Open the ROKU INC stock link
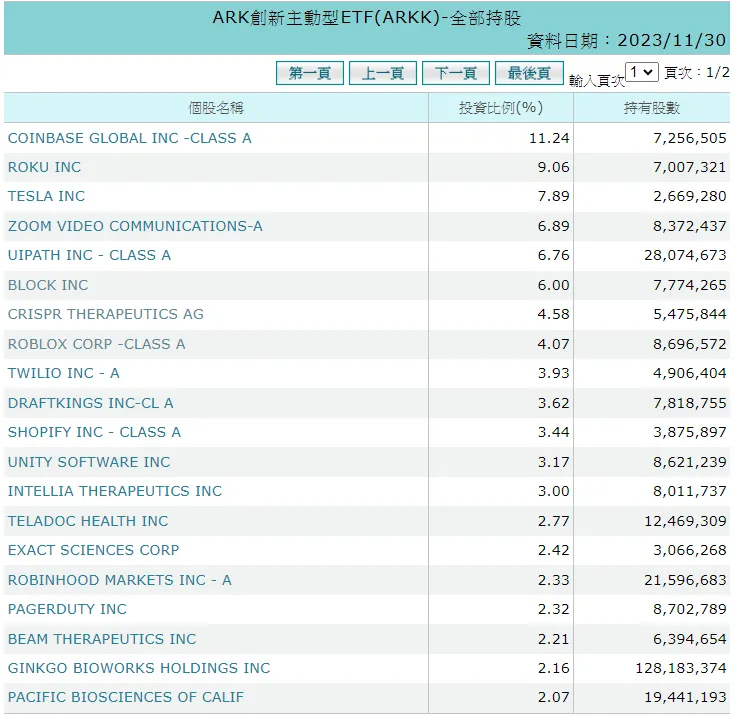The height and width of the screenshot is (717, 737). [x=45, y=167]
